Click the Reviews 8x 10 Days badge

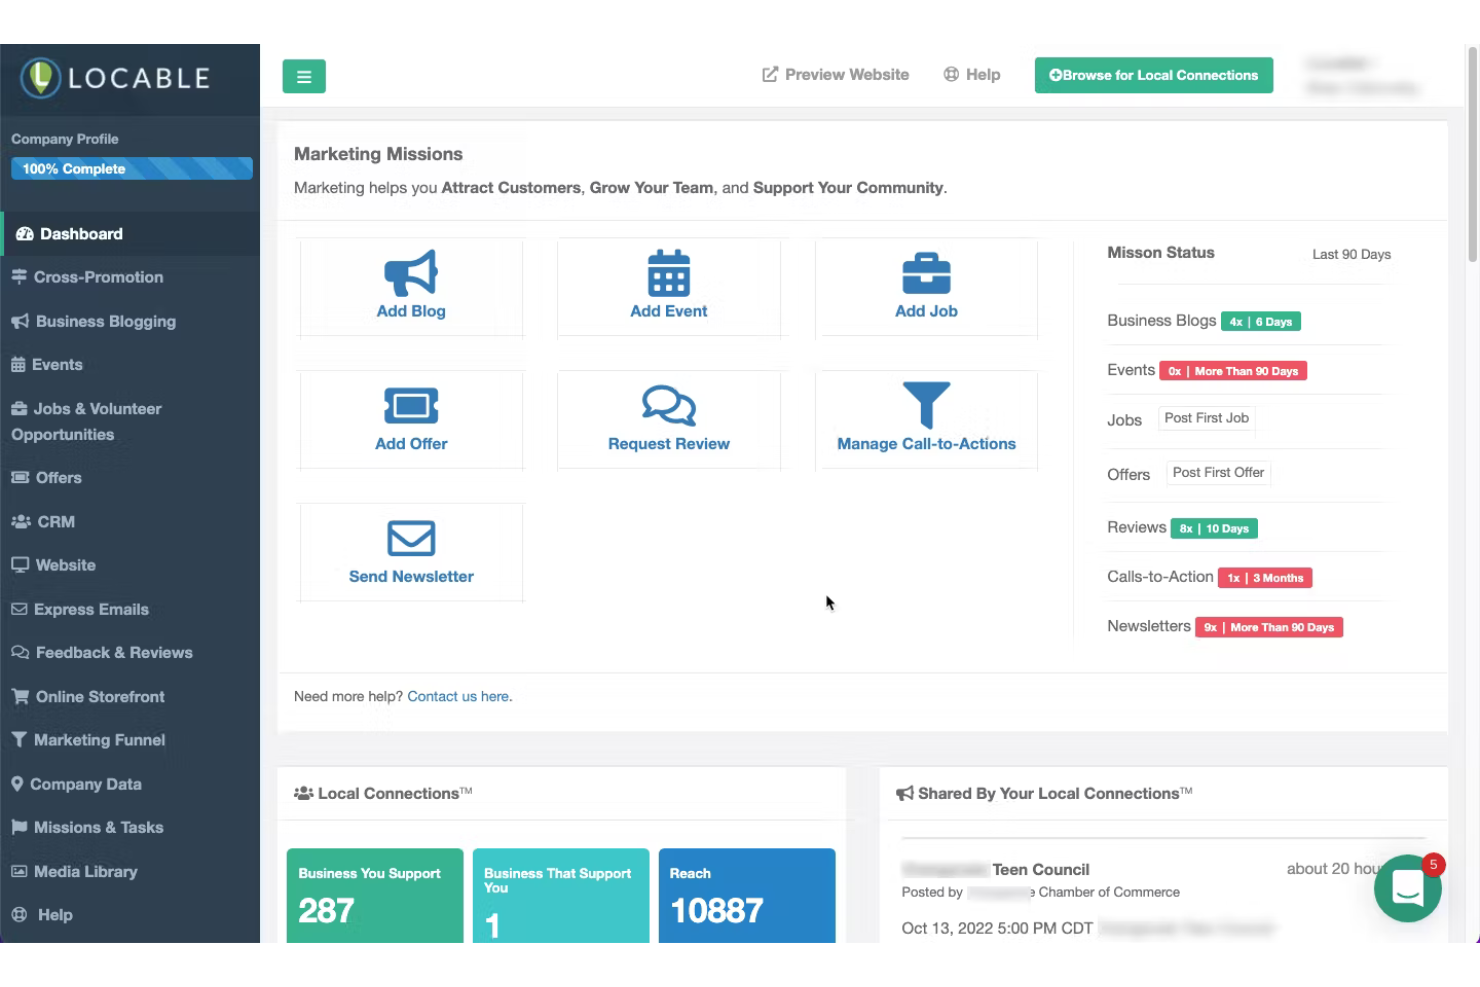[x=1214, y=528]
